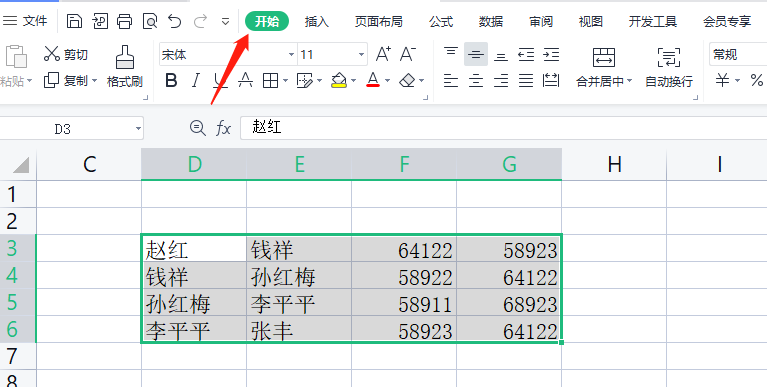Switch to 插入 (Insert) tab
Screen dimensions: 767x387
[x=316, y=21]
